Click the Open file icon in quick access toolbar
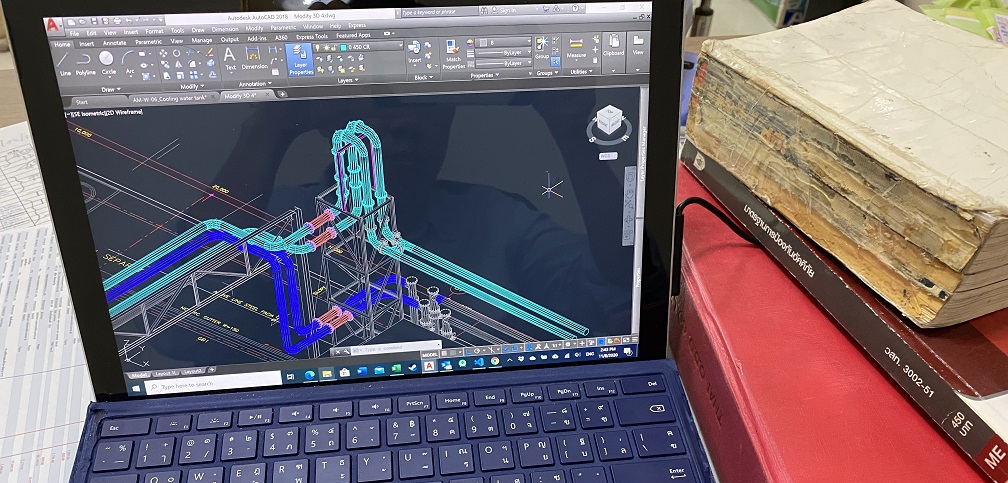 [82, 22]
